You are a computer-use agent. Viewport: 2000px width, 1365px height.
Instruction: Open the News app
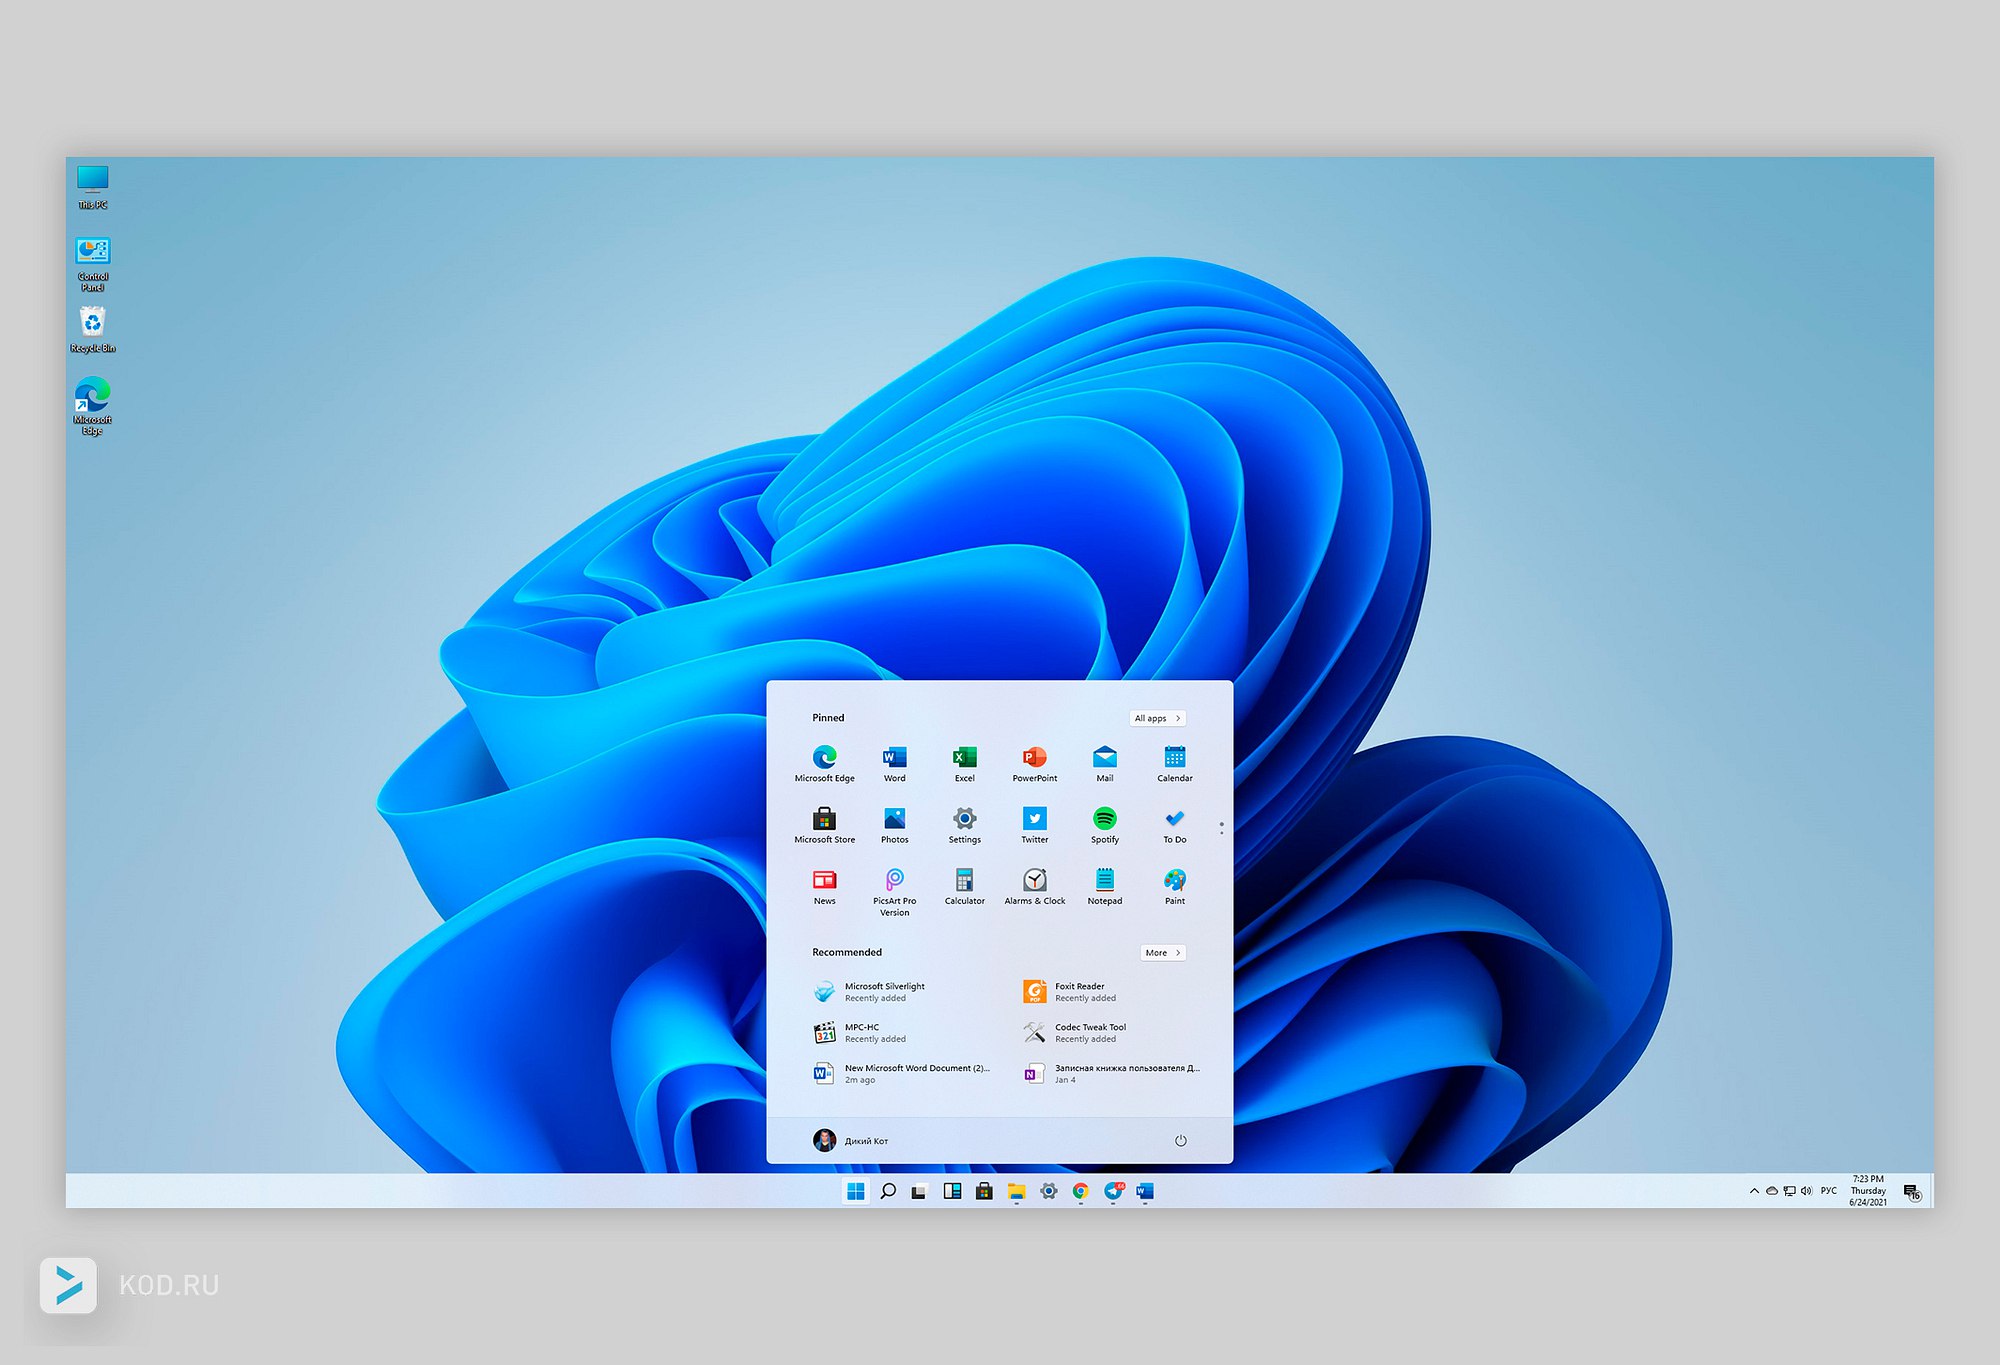click(824, 887)
